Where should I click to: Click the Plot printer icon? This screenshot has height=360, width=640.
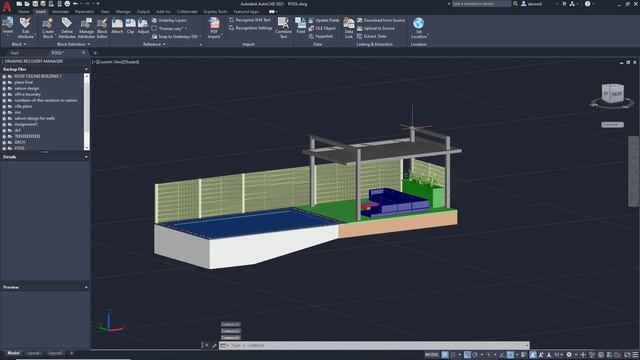point(67,4)
